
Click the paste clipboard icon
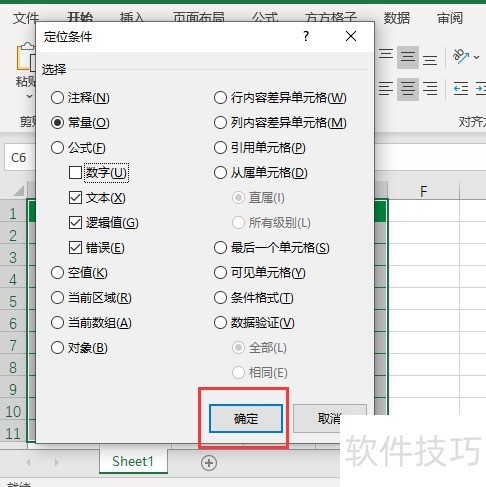tap(26, 57)
